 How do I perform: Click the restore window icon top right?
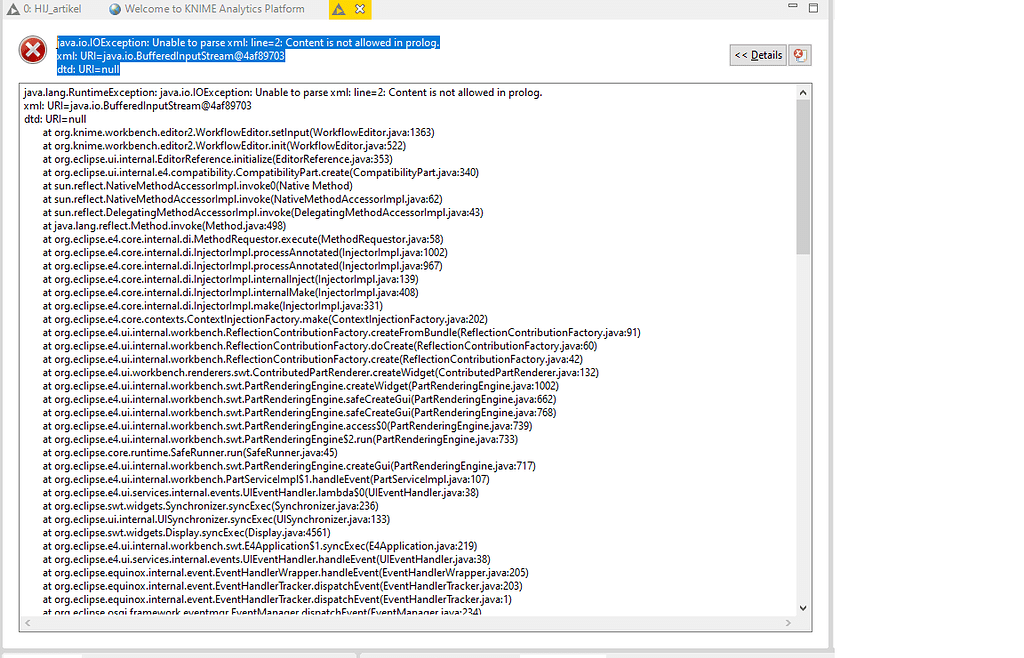click(x=812, y=7)
